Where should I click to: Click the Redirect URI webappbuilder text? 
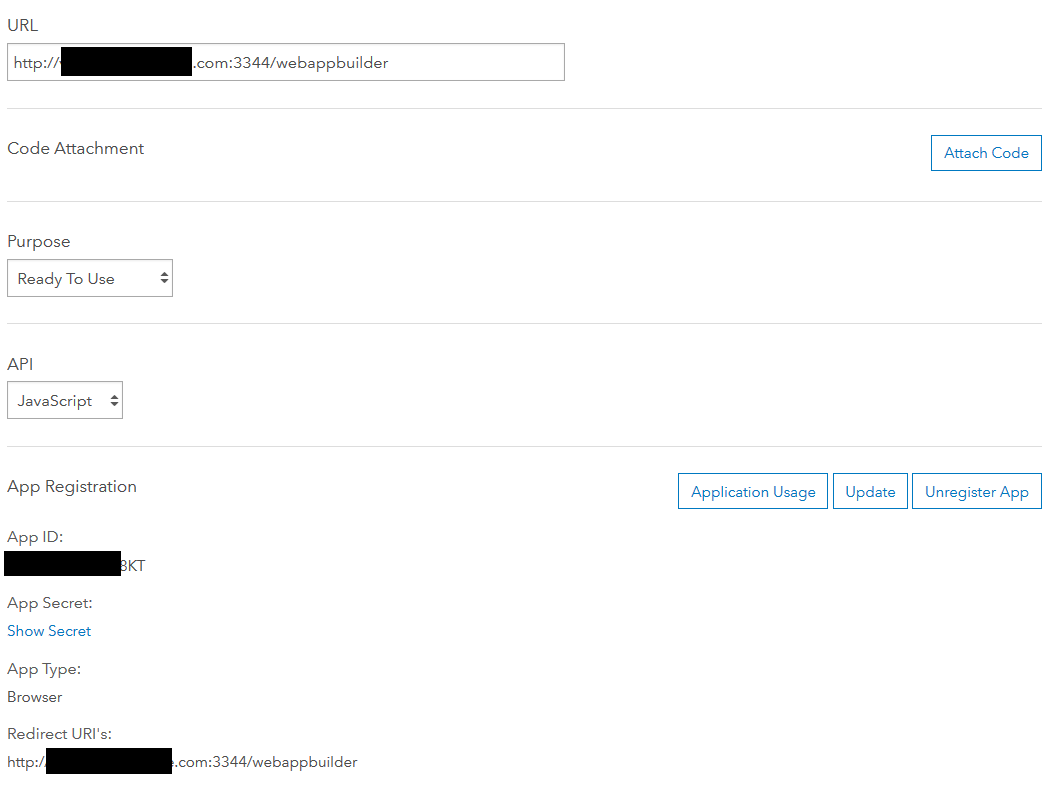tap(182, 762)
